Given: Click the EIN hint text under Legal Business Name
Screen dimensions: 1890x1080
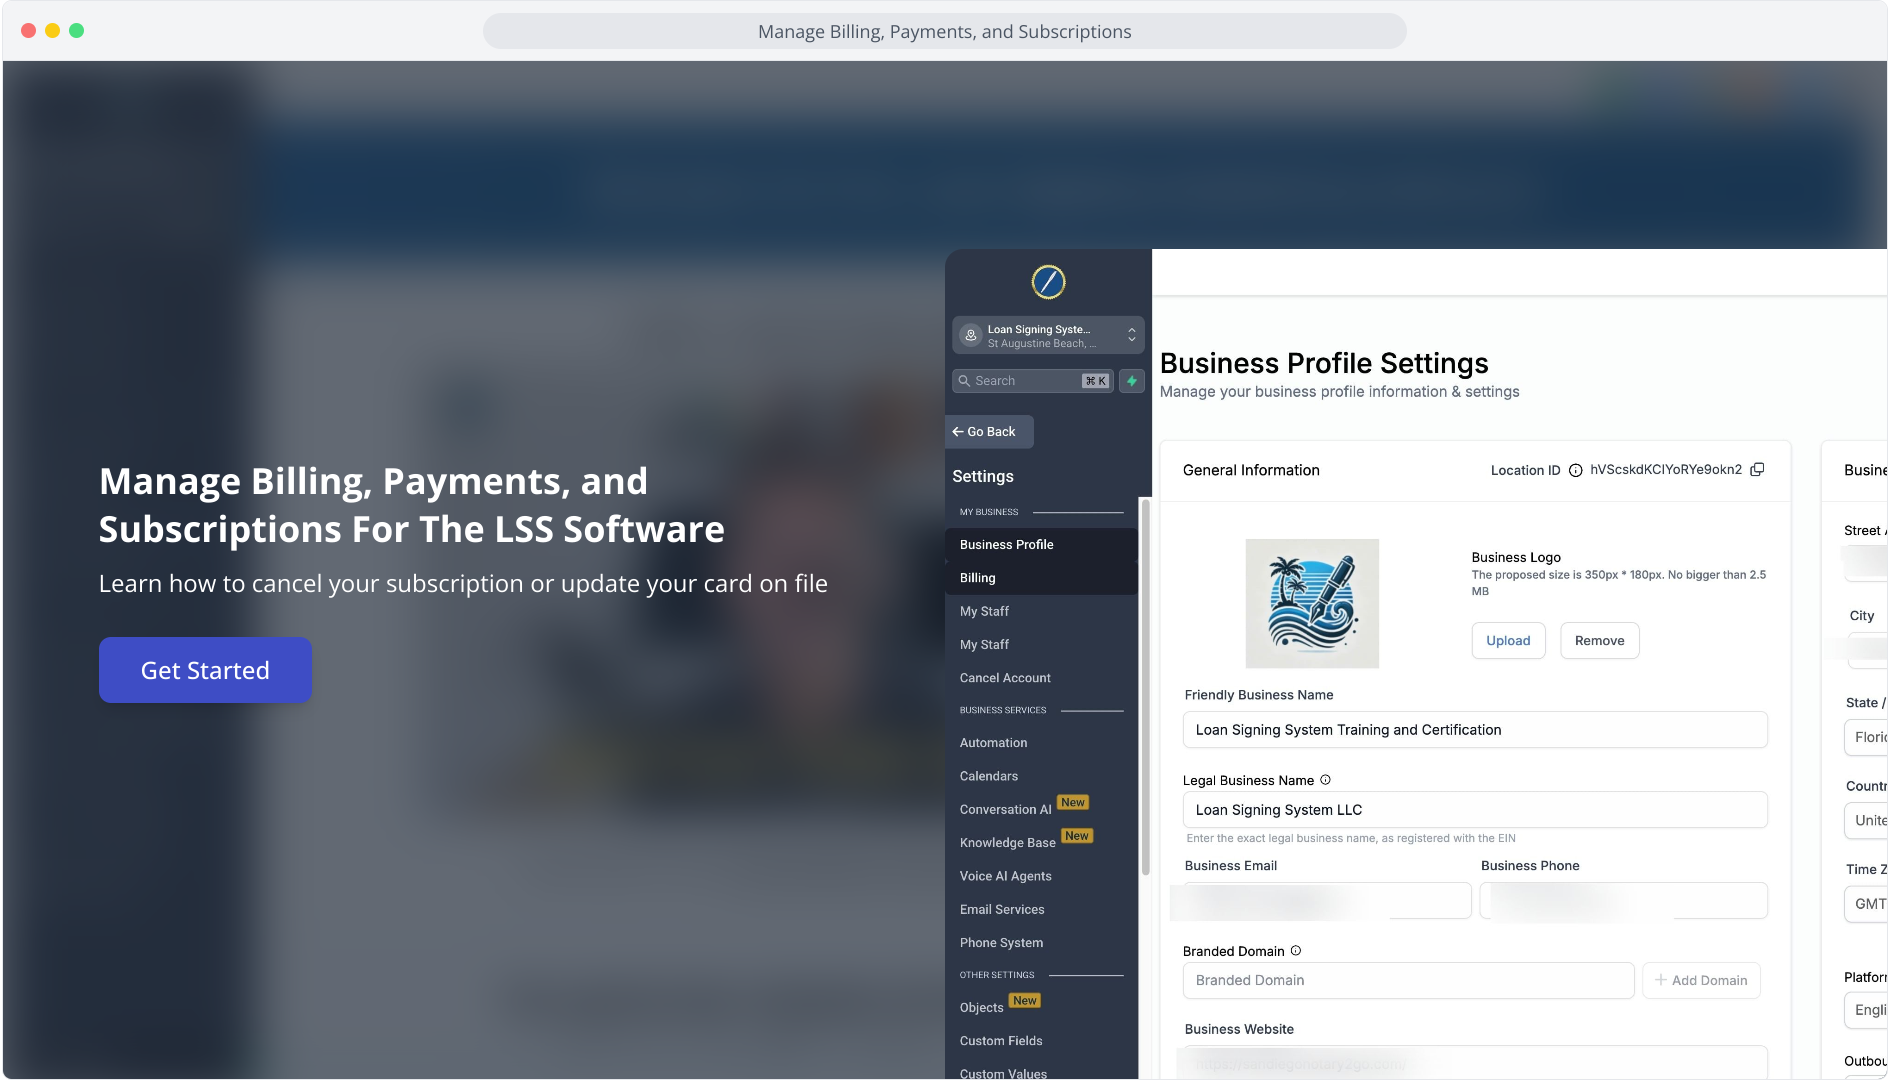Looking at the screenshot, I should point(1351,839).
